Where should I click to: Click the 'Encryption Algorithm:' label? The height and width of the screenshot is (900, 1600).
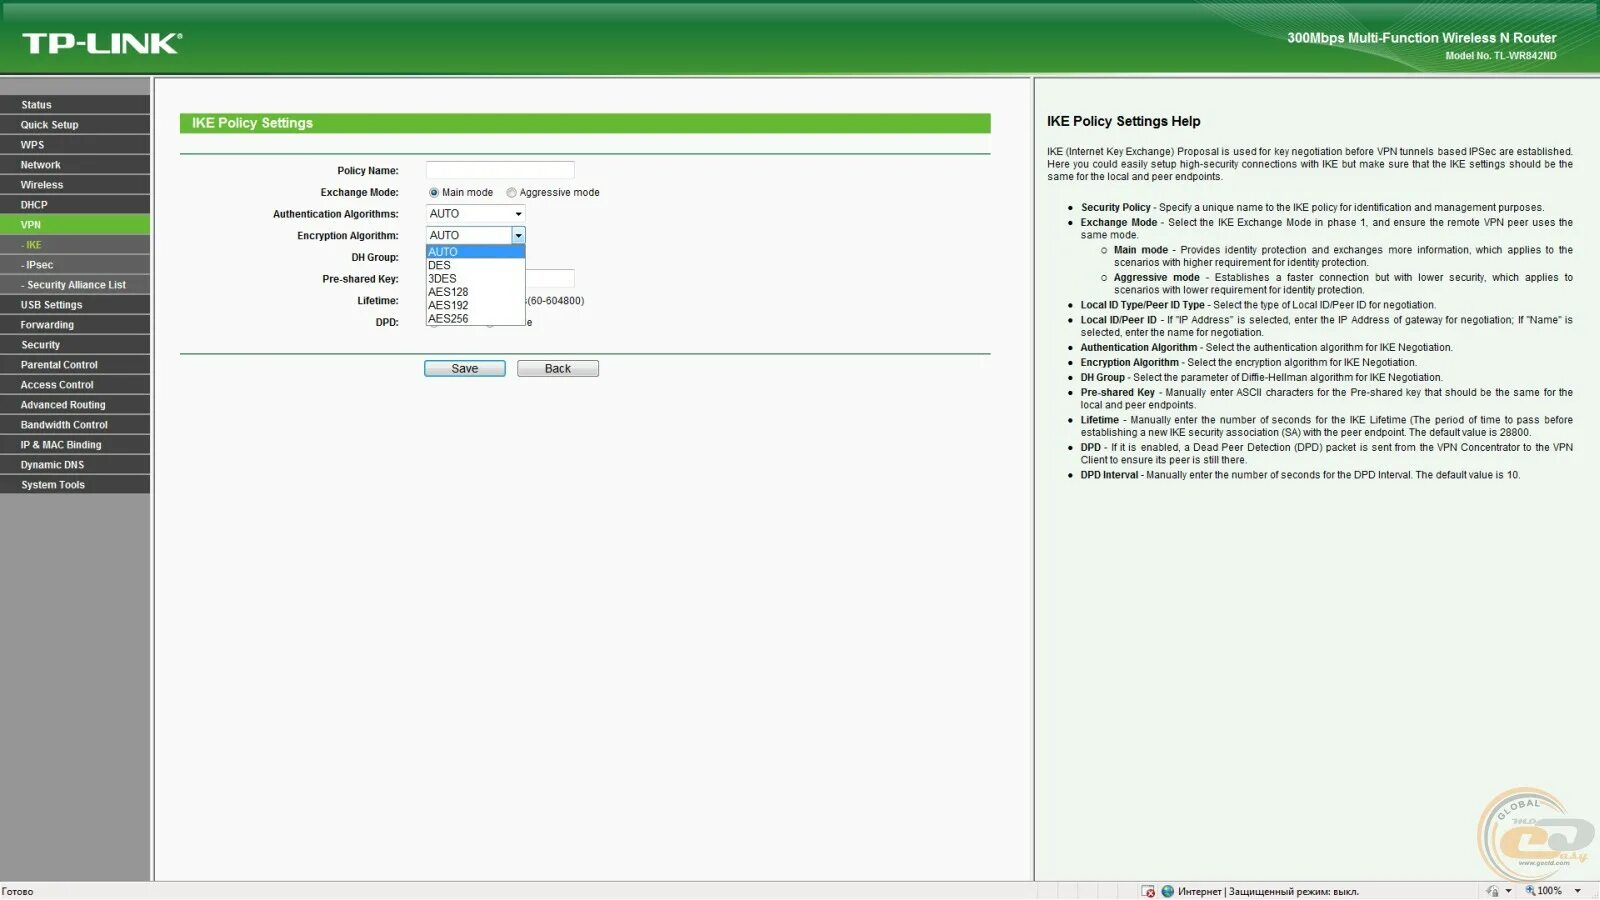[x=348, y=236]
